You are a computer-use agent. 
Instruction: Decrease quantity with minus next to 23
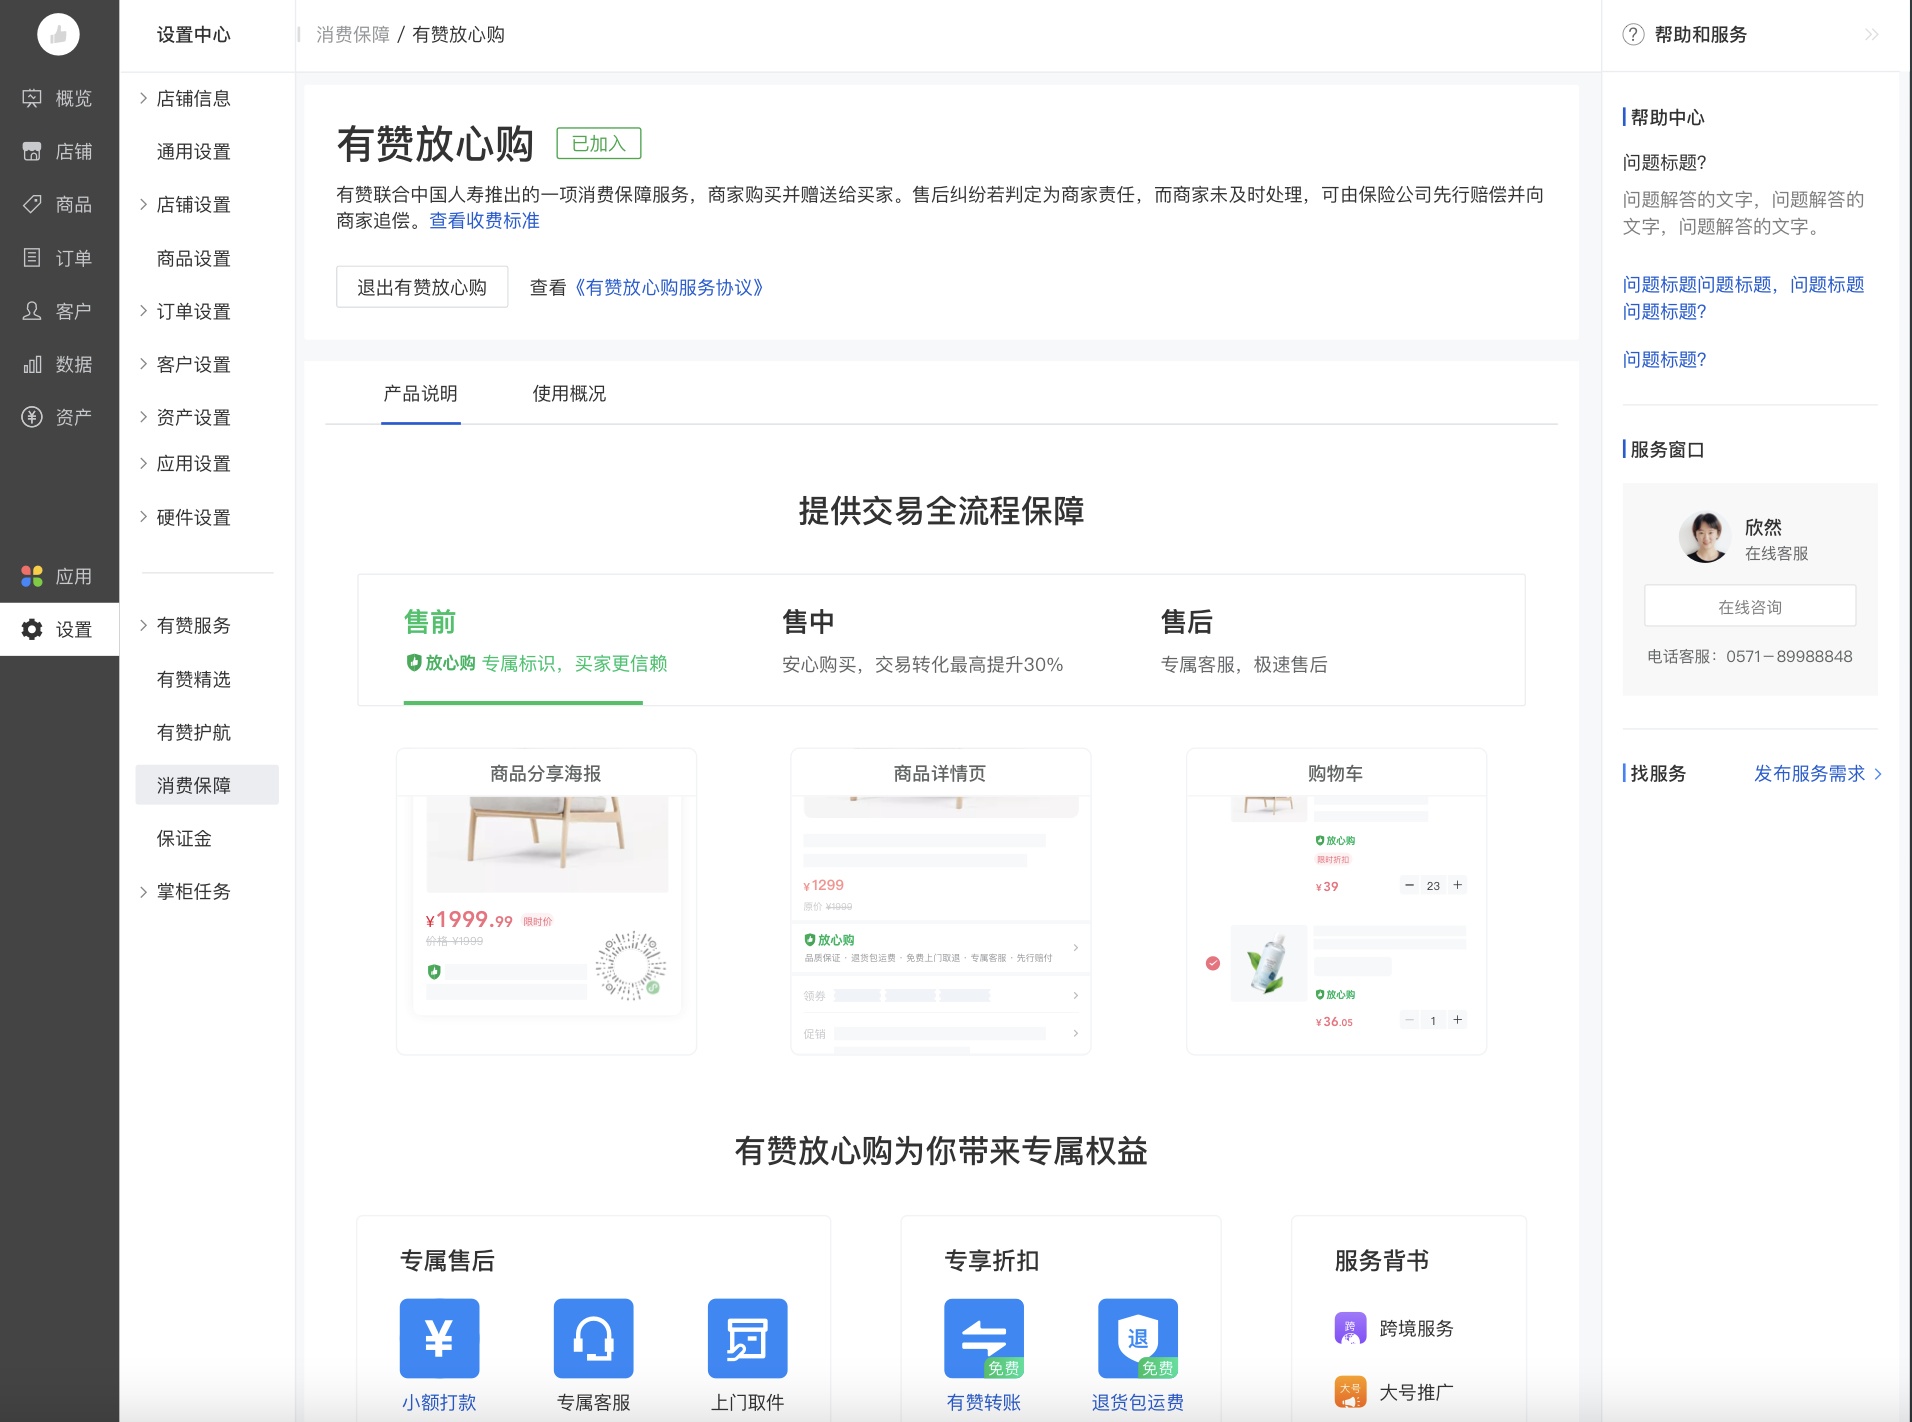pyautogui.click(x=1409, y=885)
